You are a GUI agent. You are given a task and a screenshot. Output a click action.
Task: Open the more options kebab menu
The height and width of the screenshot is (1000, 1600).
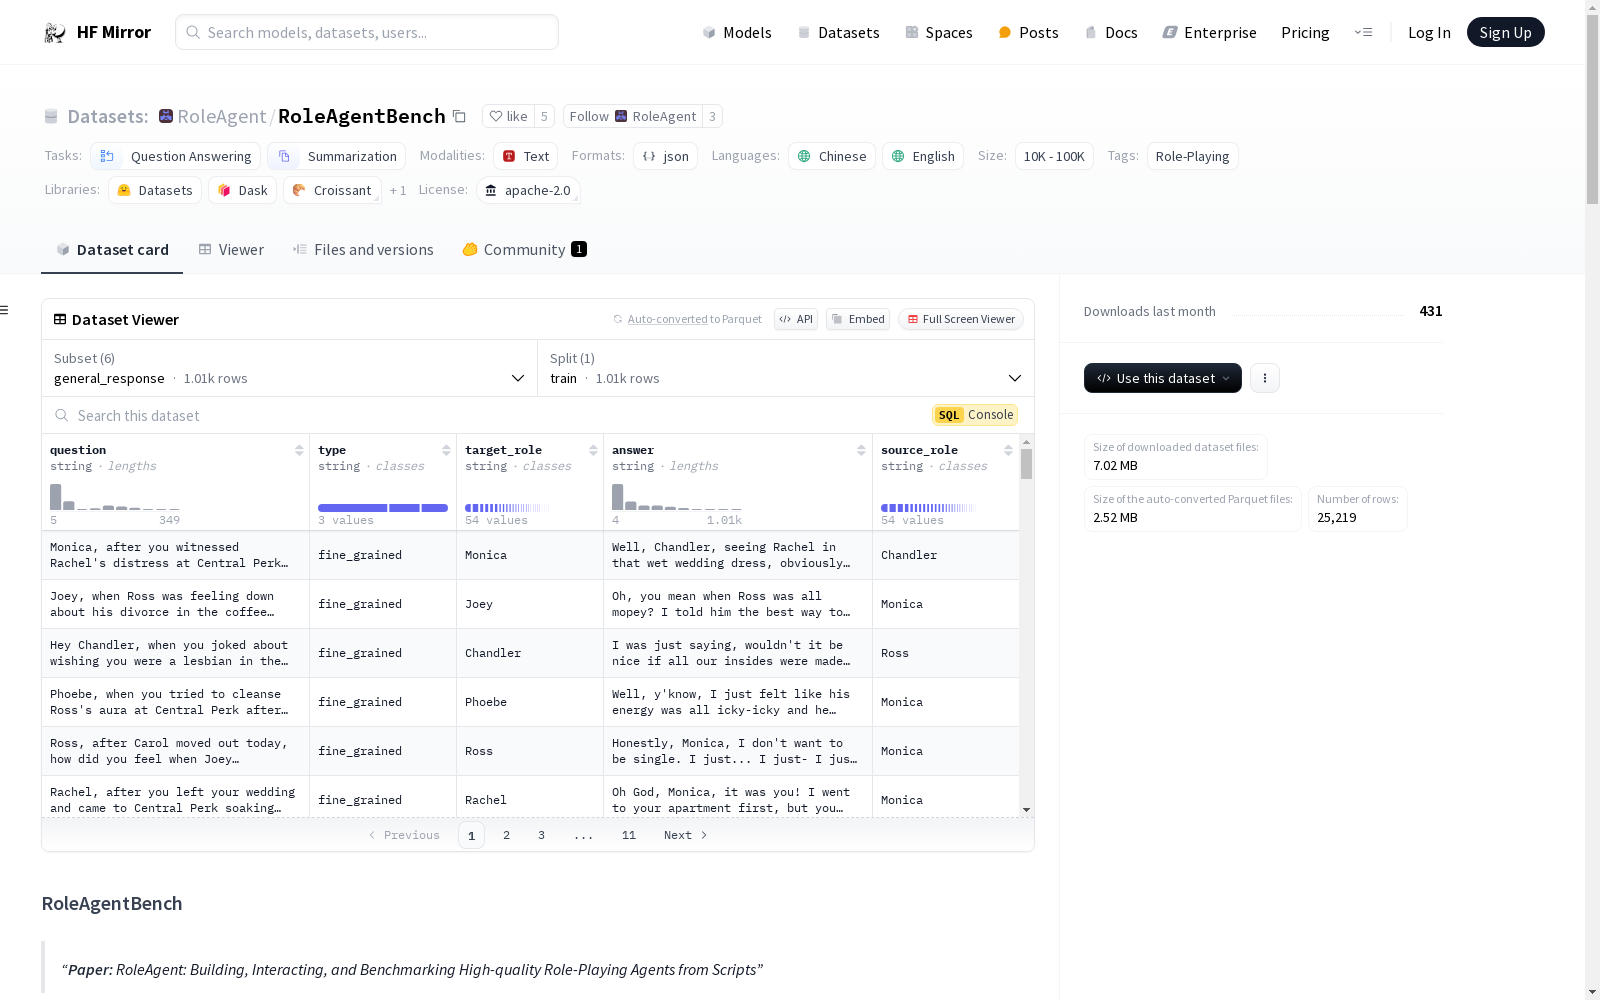point(1265,378)
